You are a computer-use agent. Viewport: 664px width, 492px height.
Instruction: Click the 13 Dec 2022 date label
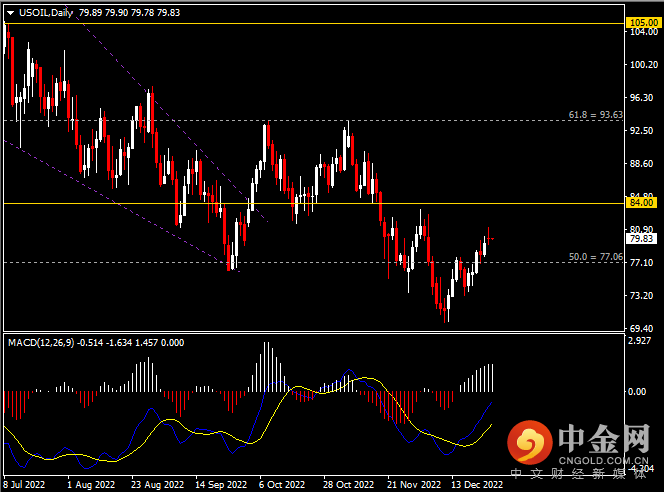point(477,484)
